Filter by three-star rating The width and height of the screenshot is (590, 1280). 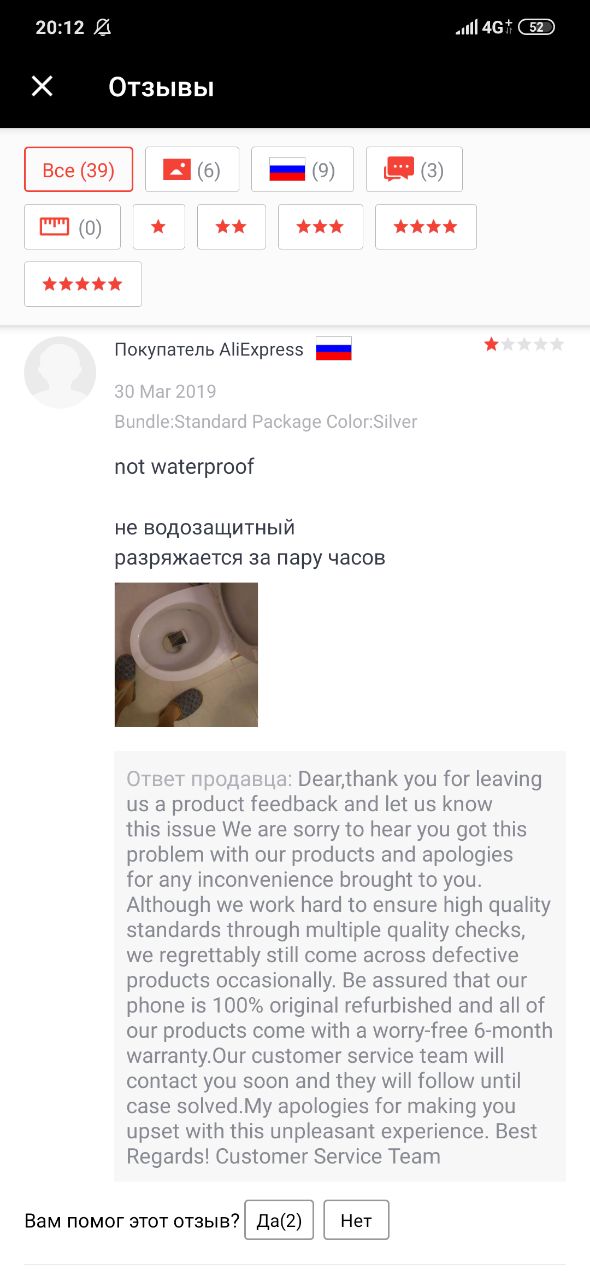pyautogui.click(x=320, y=227)
